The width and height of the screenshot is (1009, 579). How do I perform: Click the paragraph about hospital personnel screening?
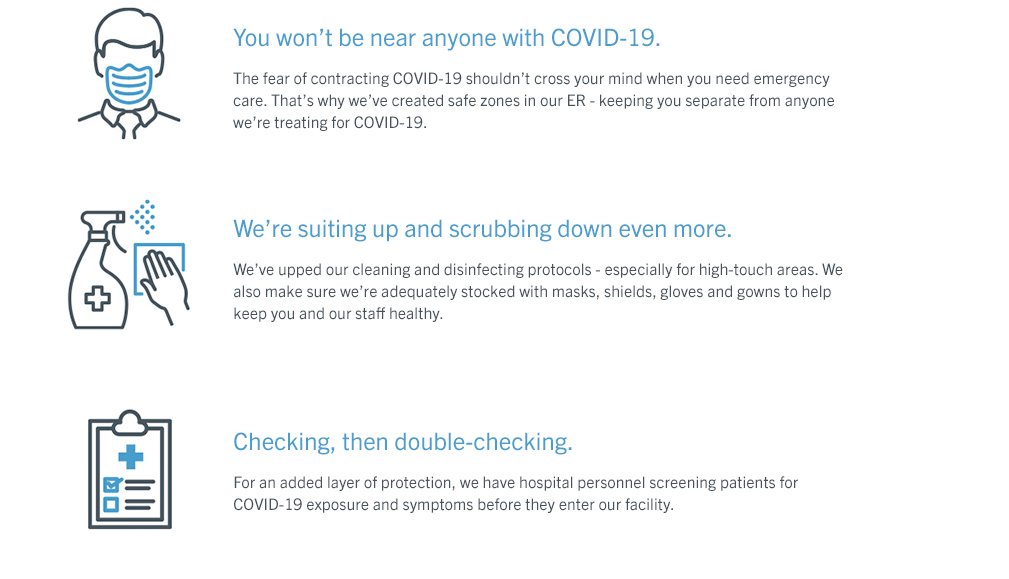click(515, 493)
